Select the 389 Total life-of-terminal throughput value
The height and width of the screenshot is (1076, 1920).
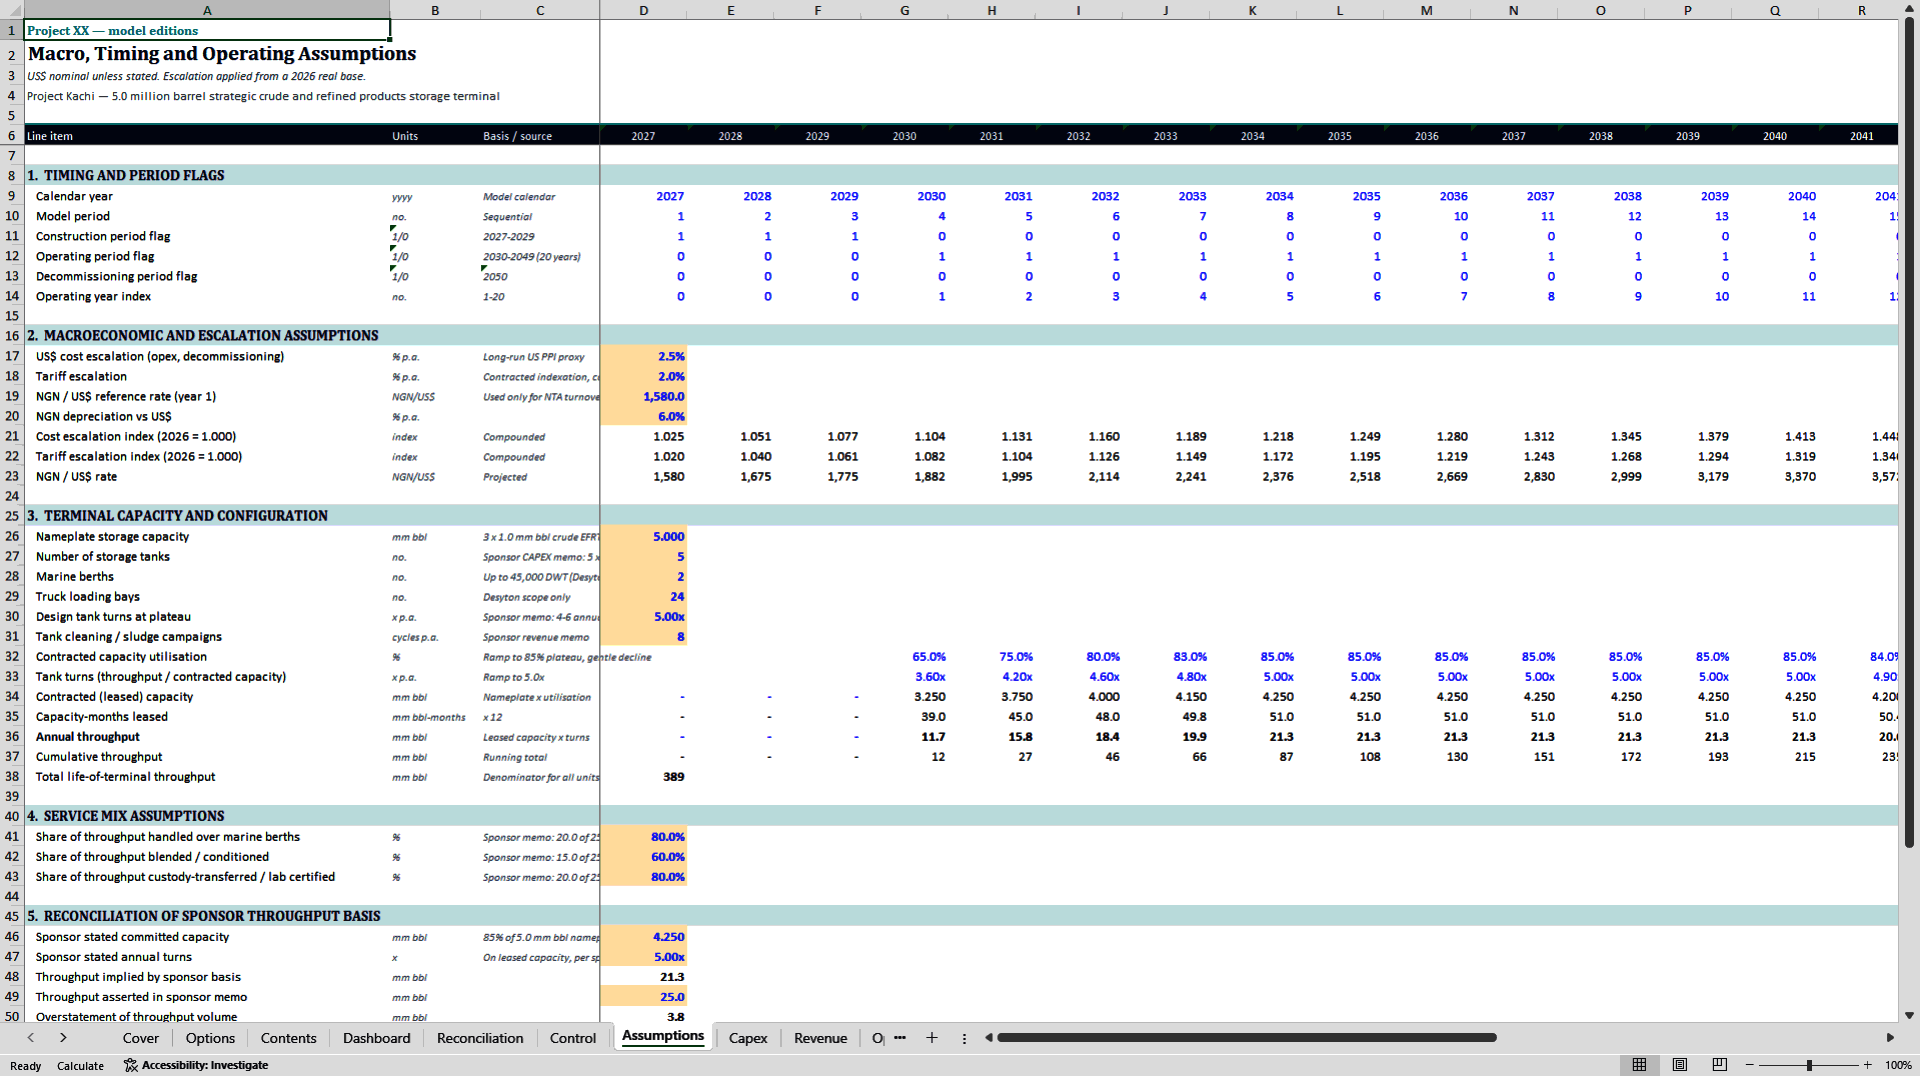coord(643,776)
